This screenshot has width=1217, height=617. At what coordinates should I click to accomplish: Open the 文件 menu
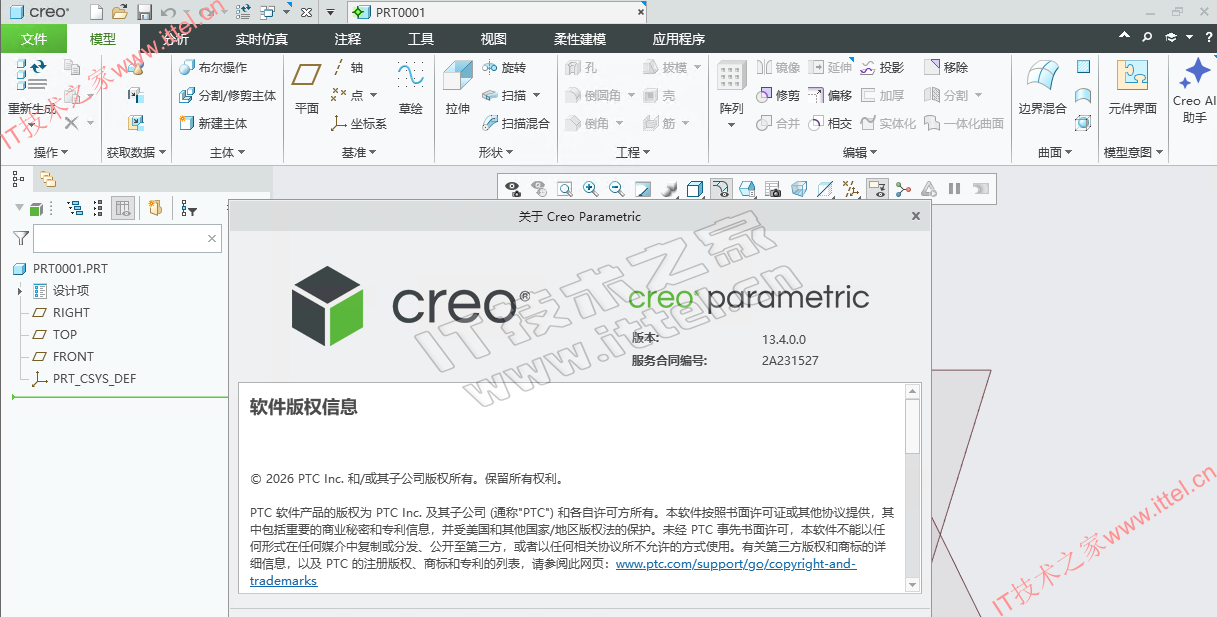pyautogui.click(x=34, y=39)
